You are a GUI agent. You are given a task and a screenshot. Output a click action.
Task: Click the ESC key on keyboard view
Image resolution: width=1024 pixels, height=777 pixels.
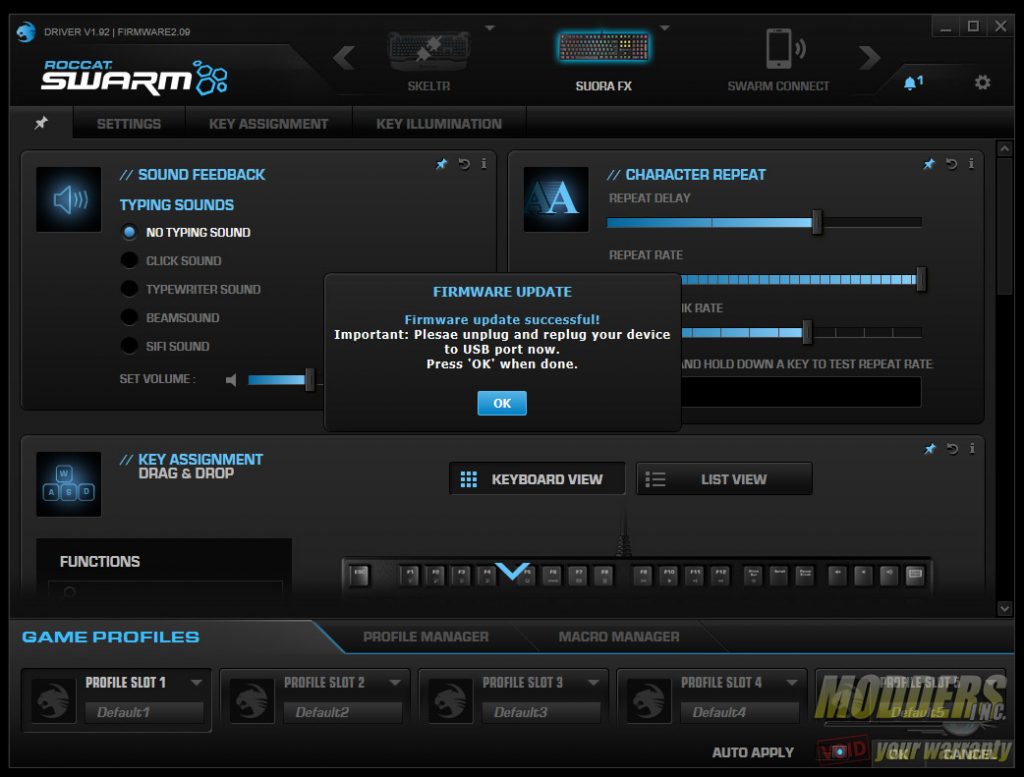click(x=359, y=575)
